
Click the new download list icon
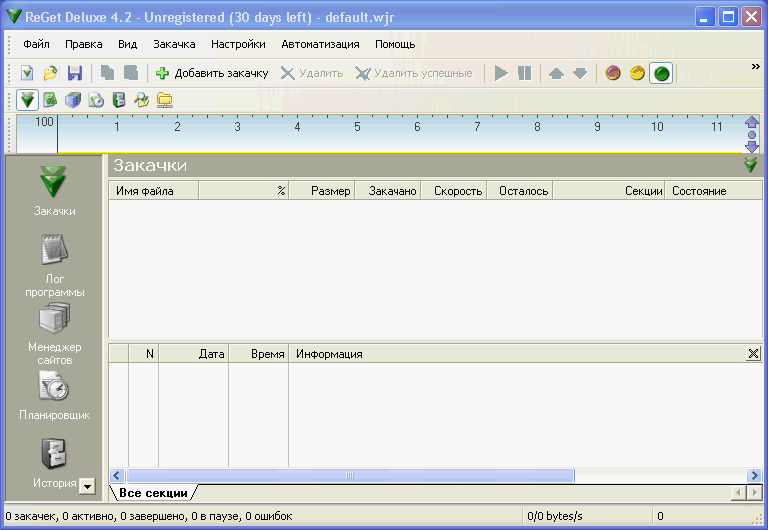click(x=27, y=73)
